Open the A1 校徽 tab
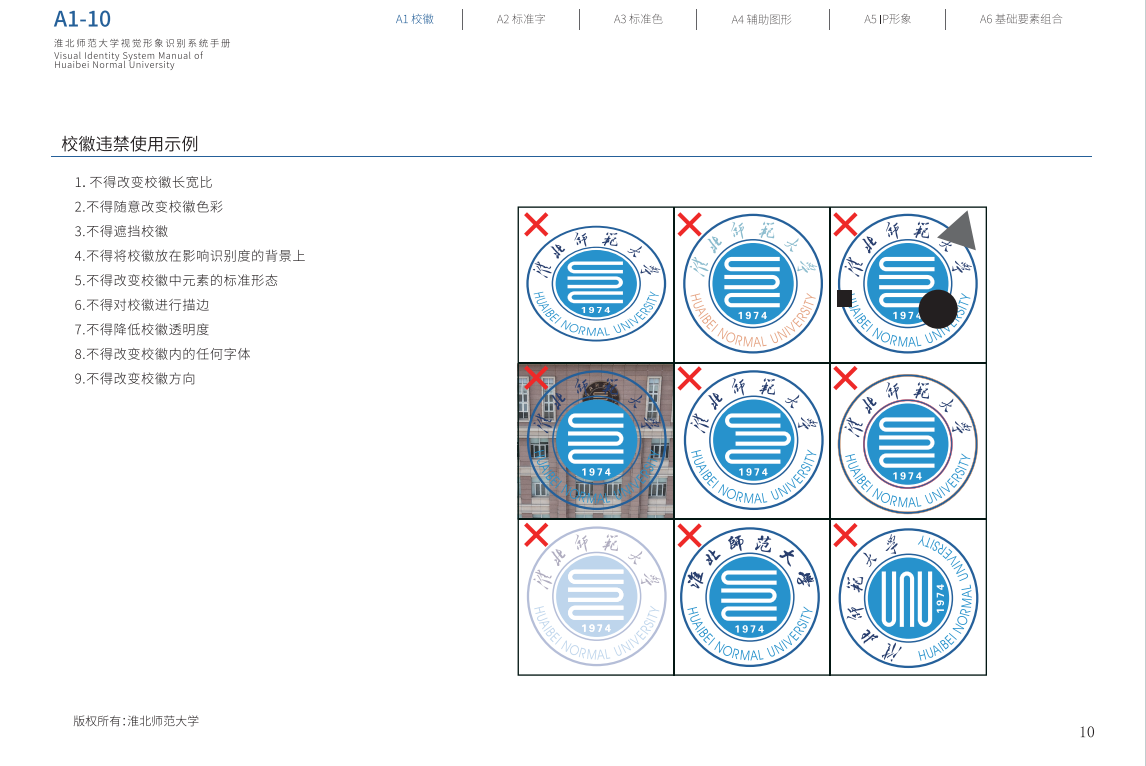Screen dimensions: 1146x766 [414, 19]
